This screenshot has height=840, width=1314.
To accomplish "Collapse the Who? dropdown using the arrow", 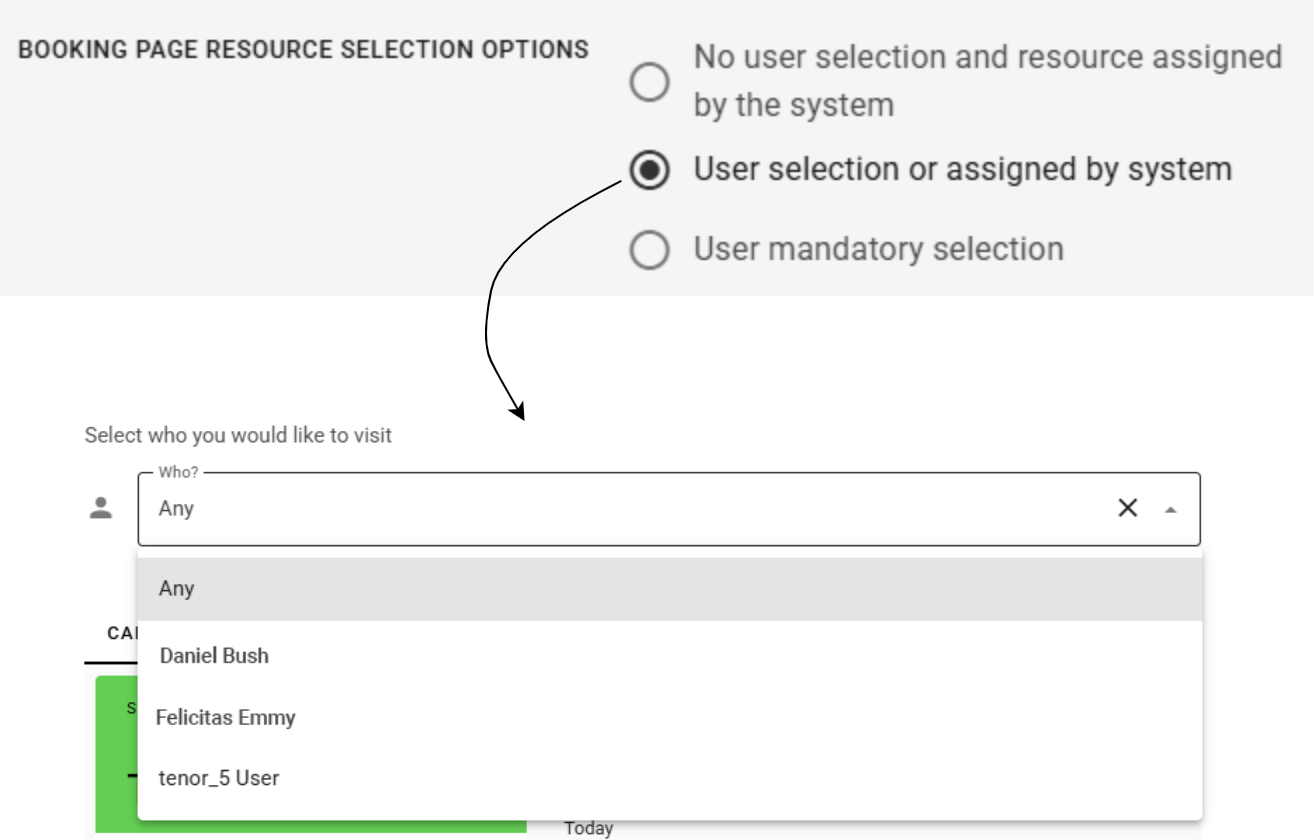I will click(x=1170, y=509).
